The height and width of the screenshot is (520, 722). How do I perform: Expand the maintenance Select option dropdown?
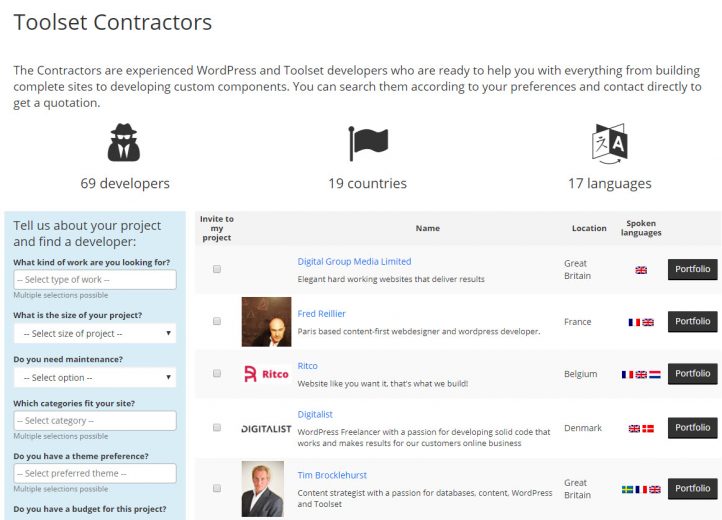(95, 378)
